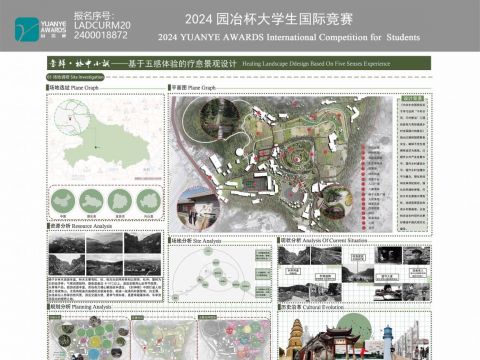The image size is (480, 360).
Task: Open the bottom-left Current Situation house photo
Action: [294, 292]
